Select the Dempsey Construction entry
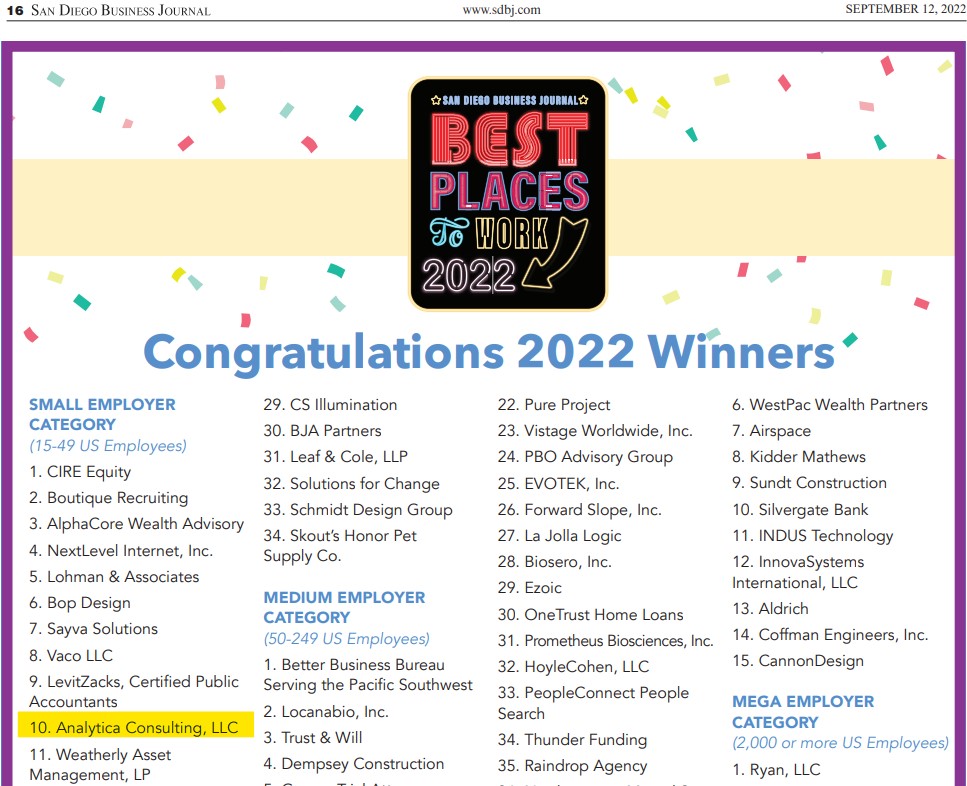 [353, 764]
